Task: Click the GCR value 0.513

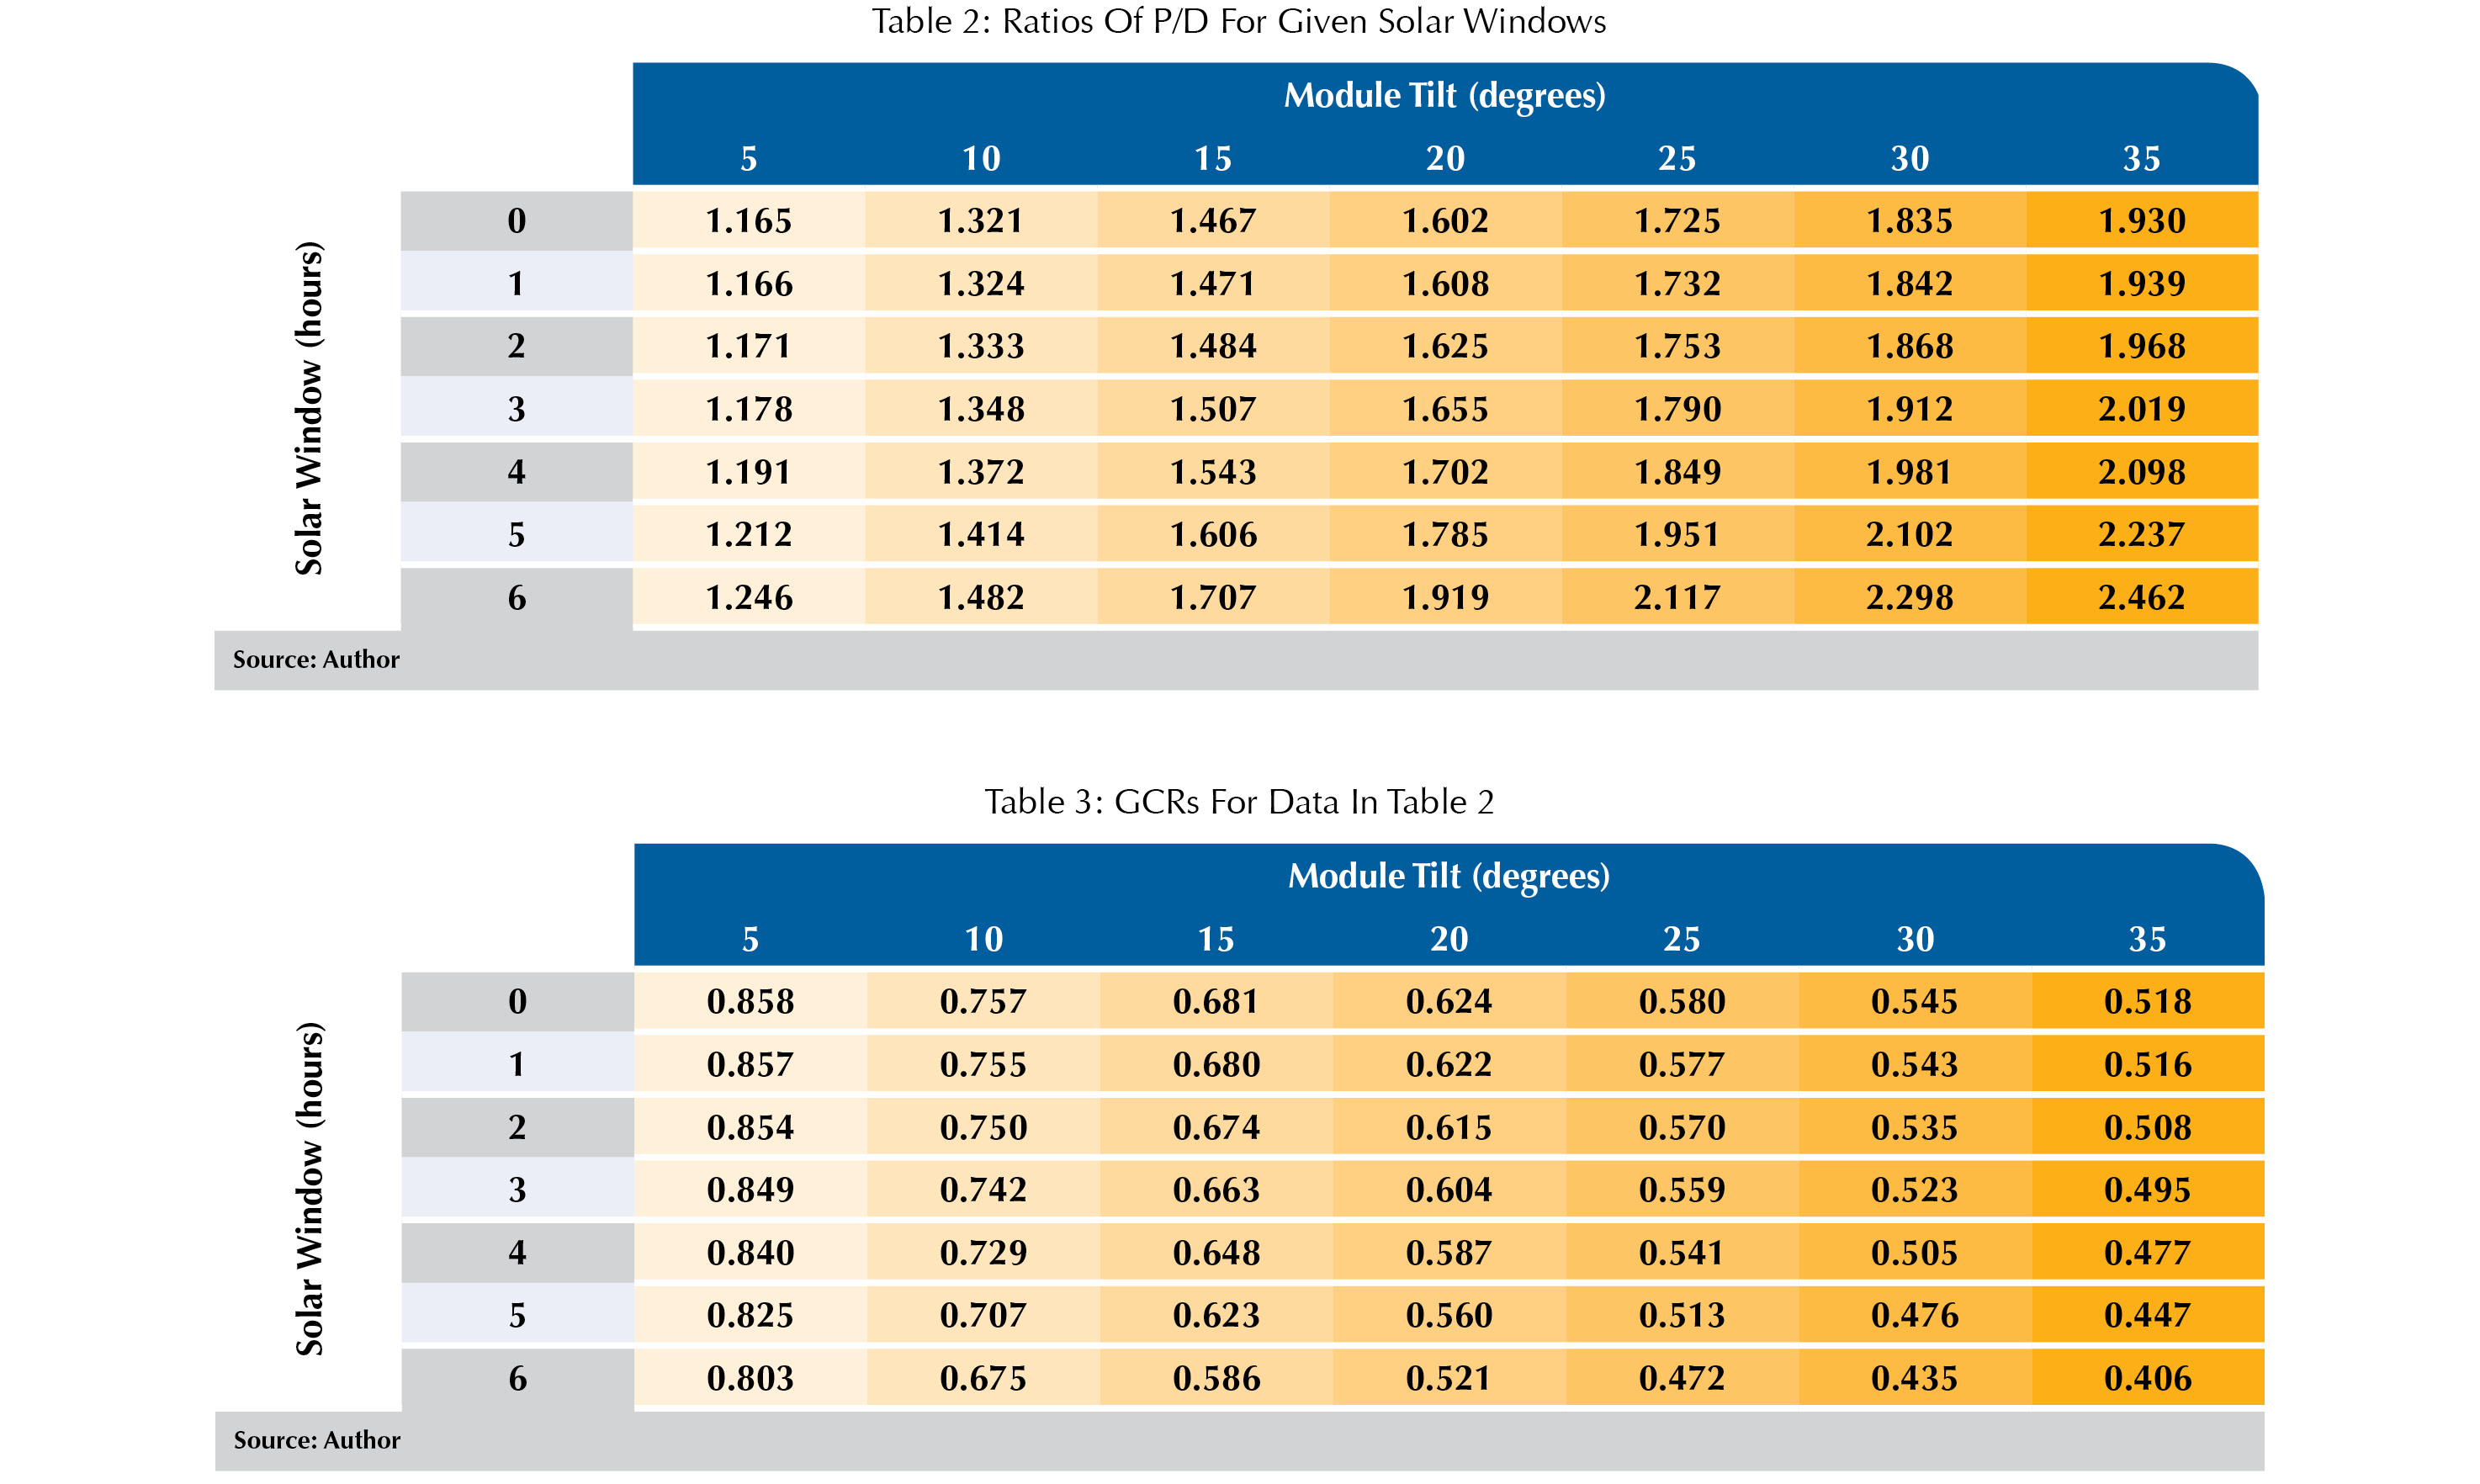Action: (x=1681, y=1316)
